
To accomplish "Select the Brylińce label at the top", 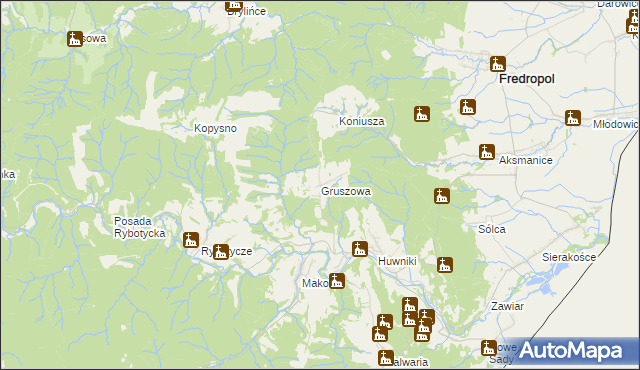I will click(247, 11).
